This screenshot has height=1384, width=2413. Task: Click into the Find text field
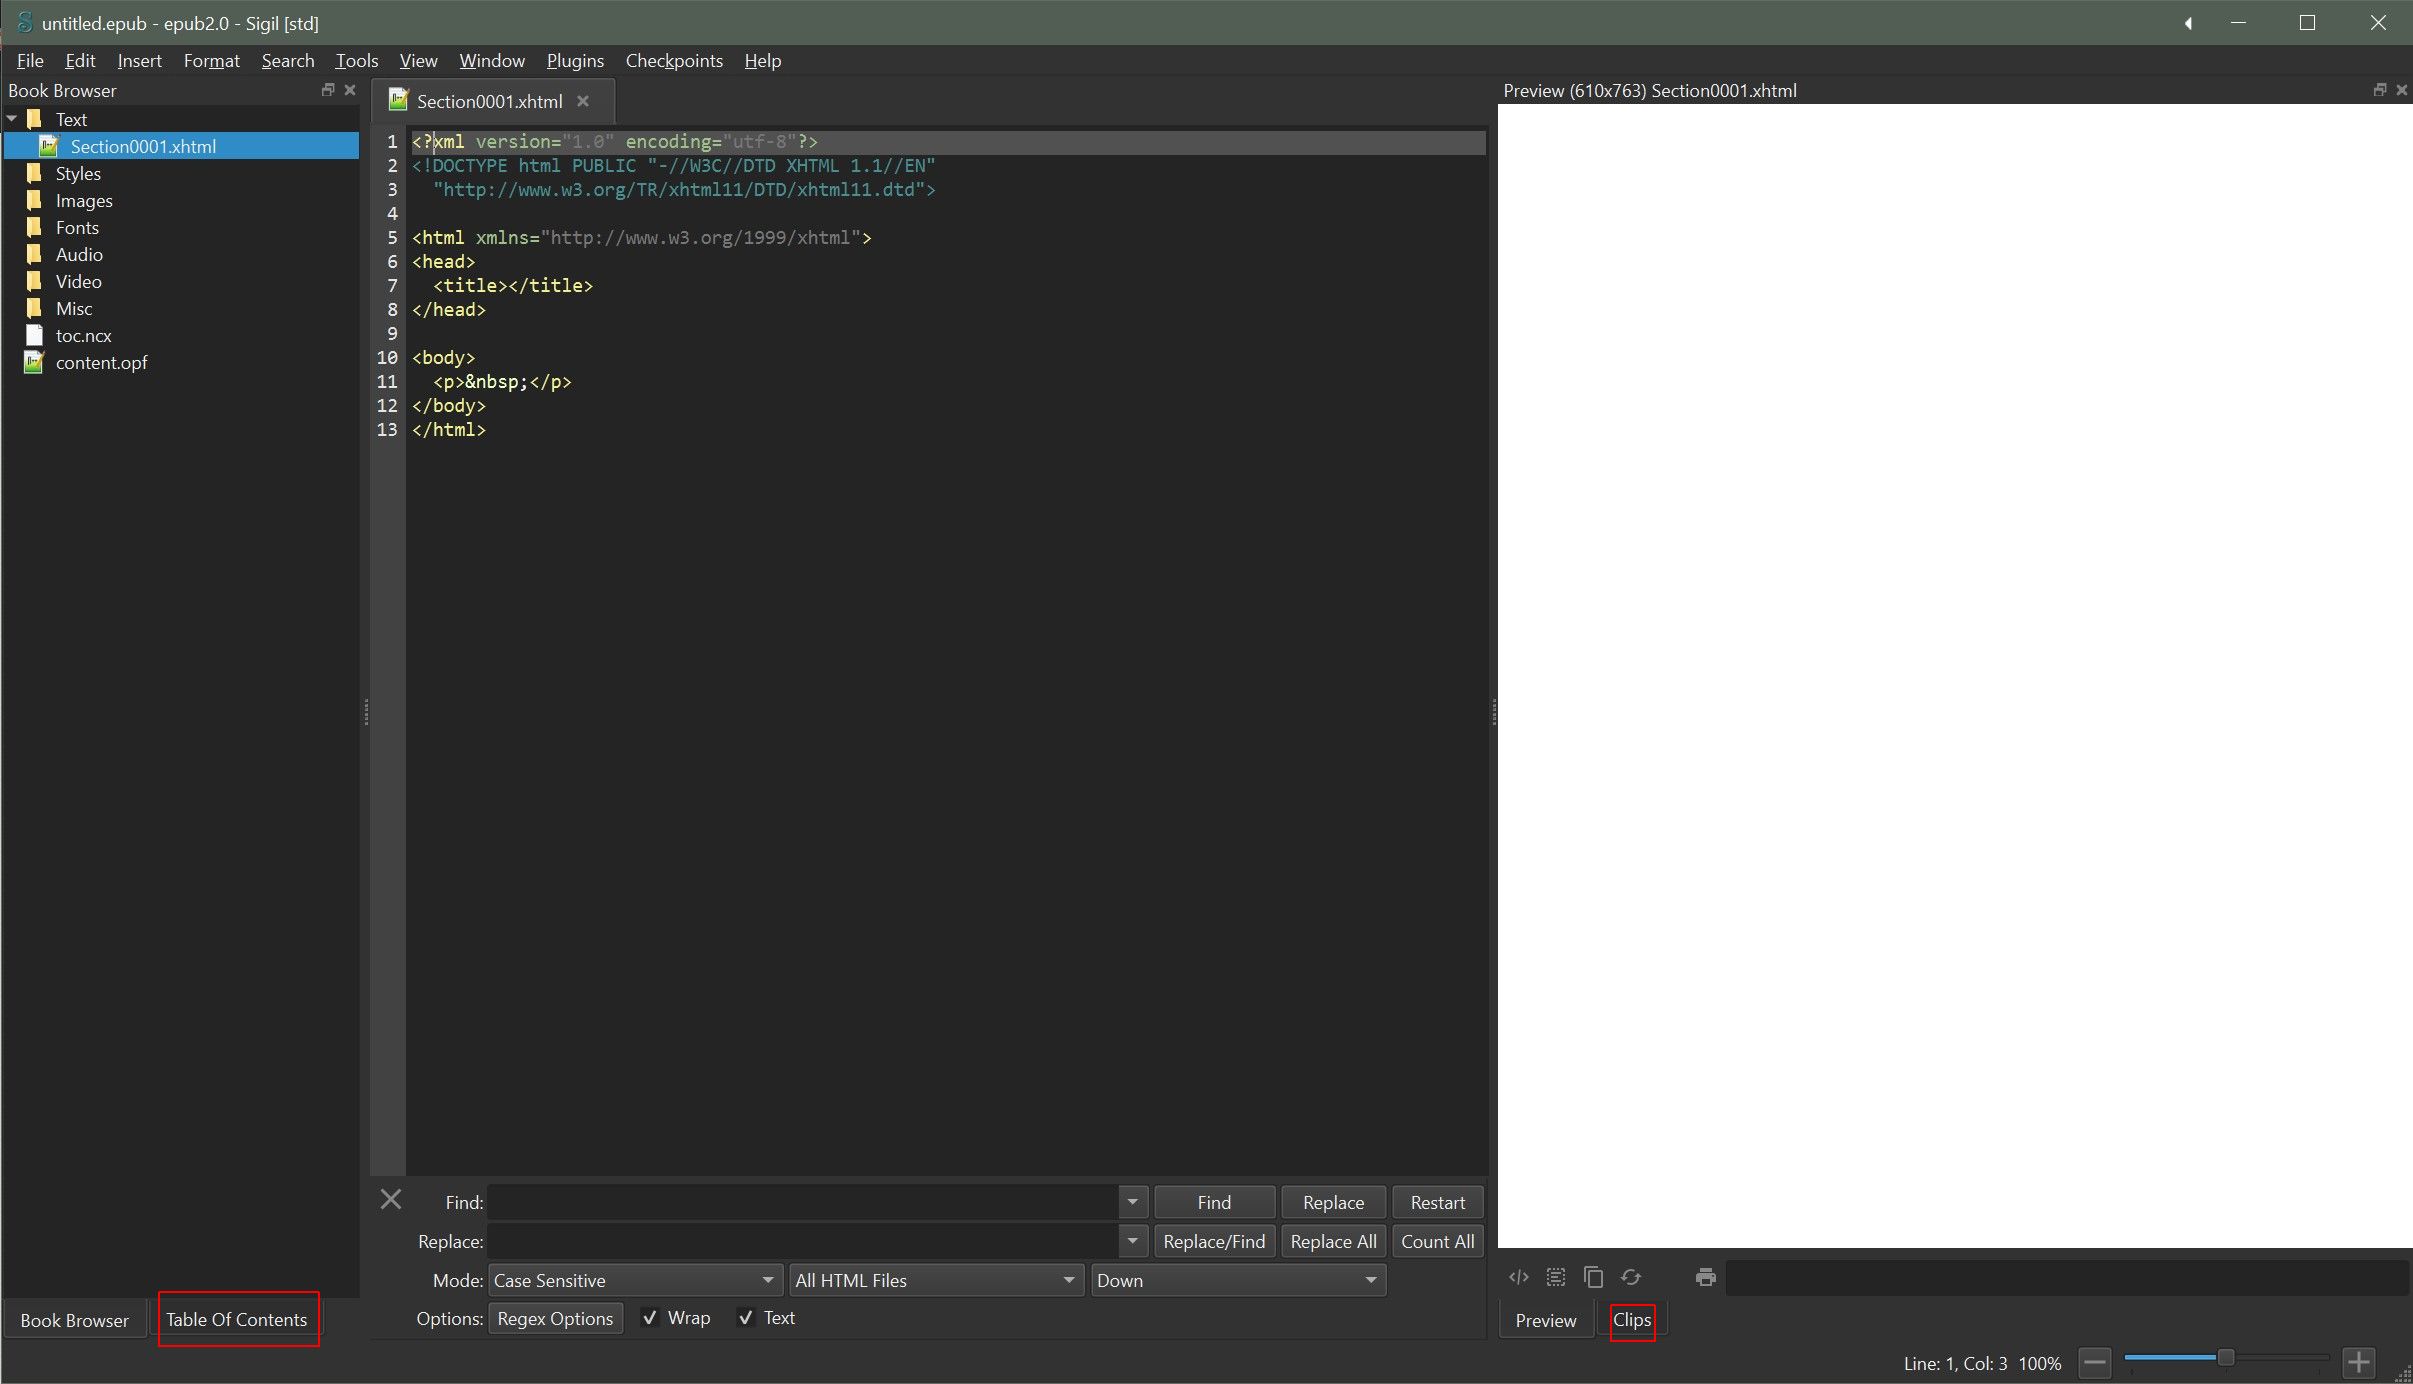coord(803,1202)
